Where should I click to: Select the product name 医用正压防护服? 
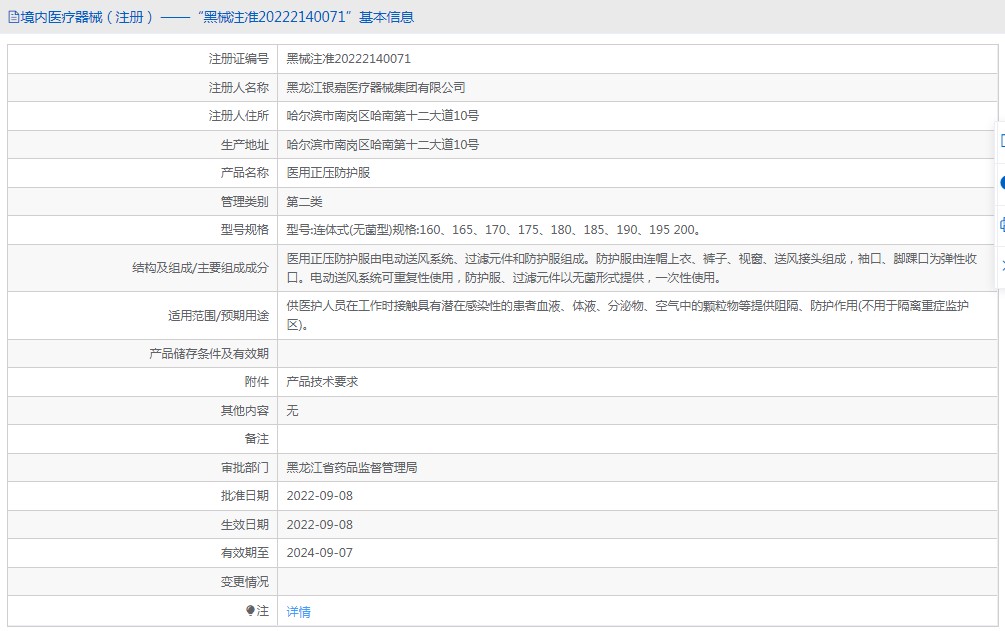[x=328, y=173]
